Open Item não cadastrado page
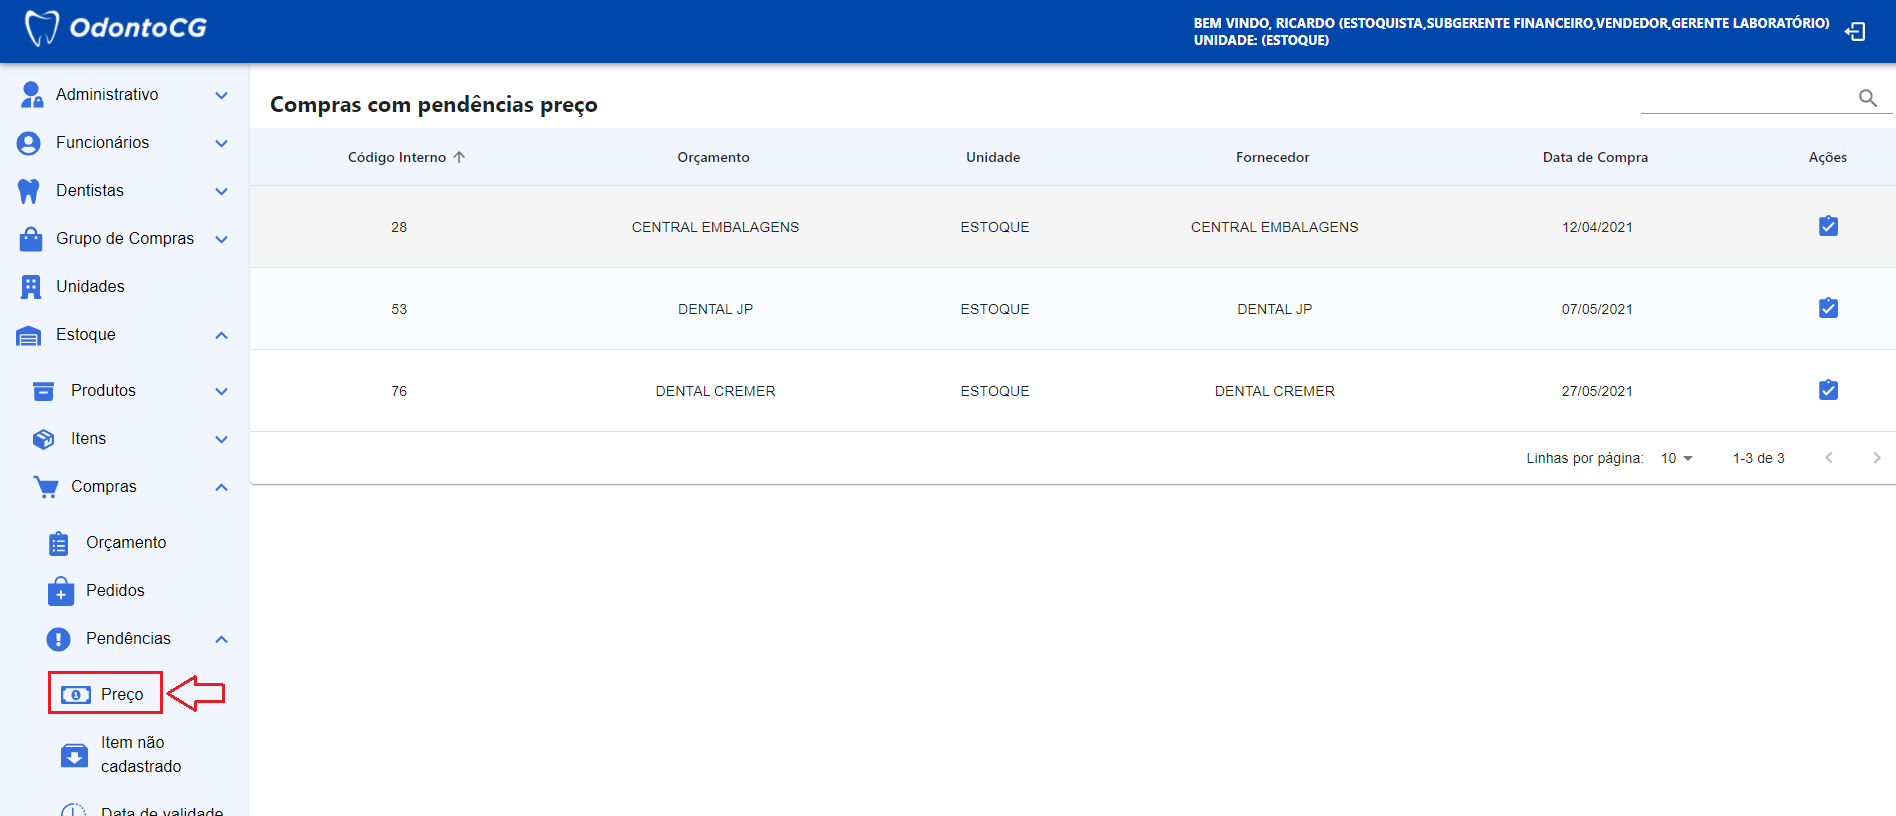1896x816 pixels. tap(140, 755)
